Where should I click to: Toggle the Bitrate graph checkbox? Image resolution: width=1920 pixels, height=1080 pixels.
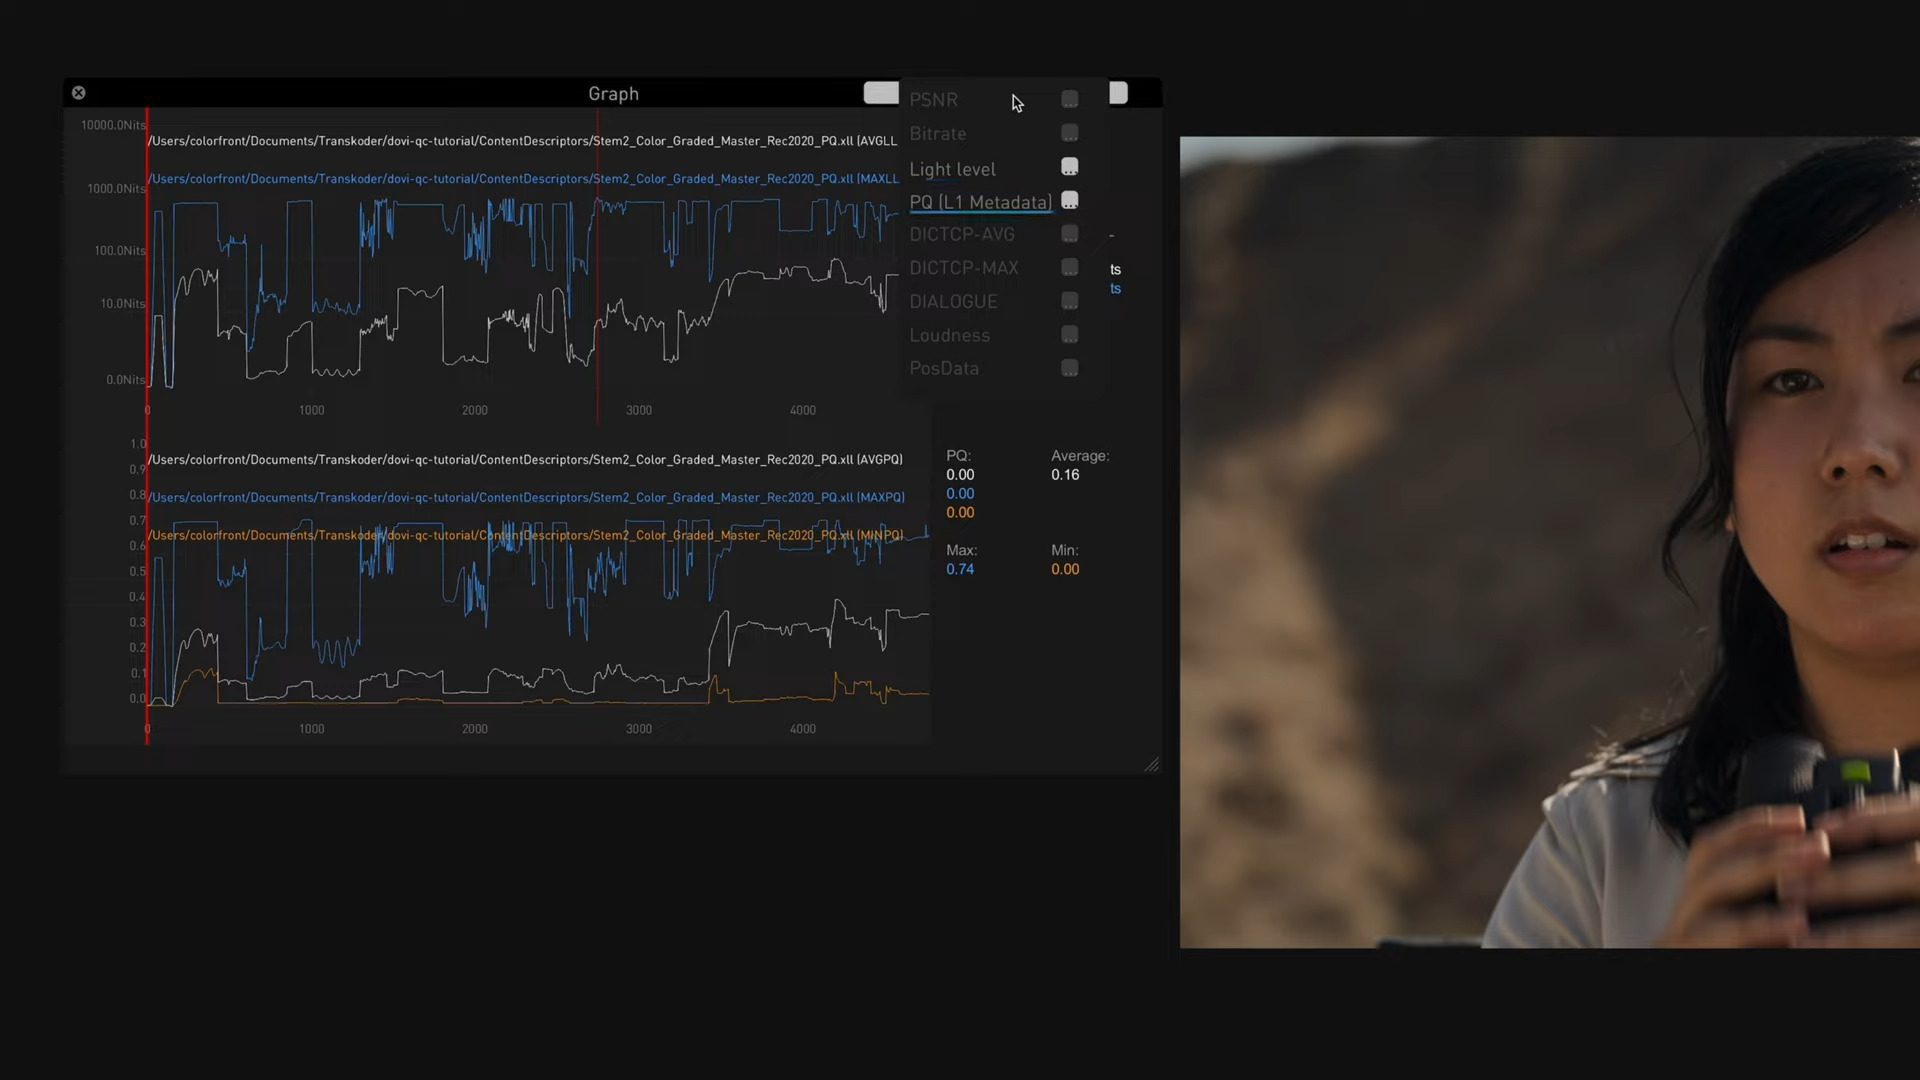click(1069, 133)
